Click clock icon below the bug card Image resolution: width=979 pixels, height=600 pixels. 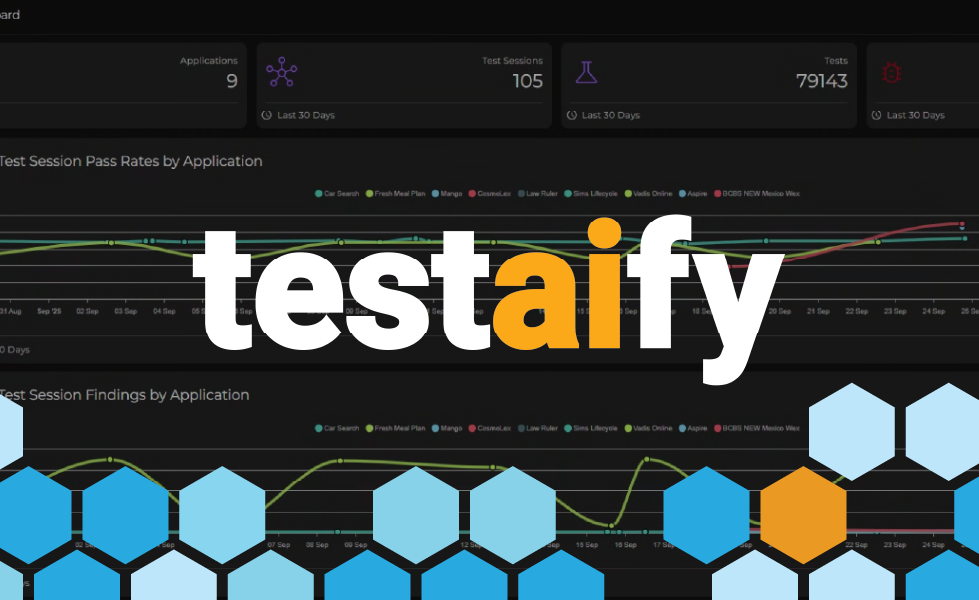coord(876,115)
